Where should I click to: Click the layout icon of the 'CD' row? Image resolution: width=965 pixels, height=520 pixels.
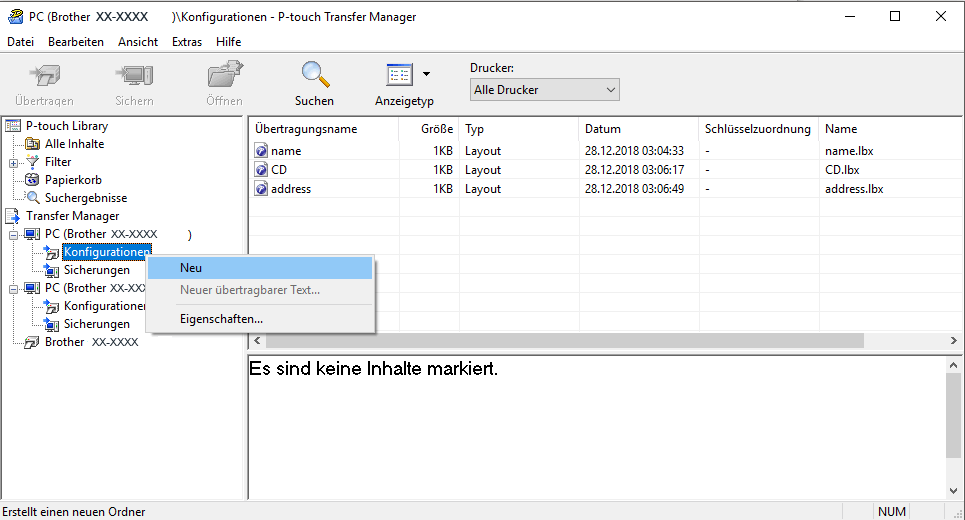[x=261, y=170]
